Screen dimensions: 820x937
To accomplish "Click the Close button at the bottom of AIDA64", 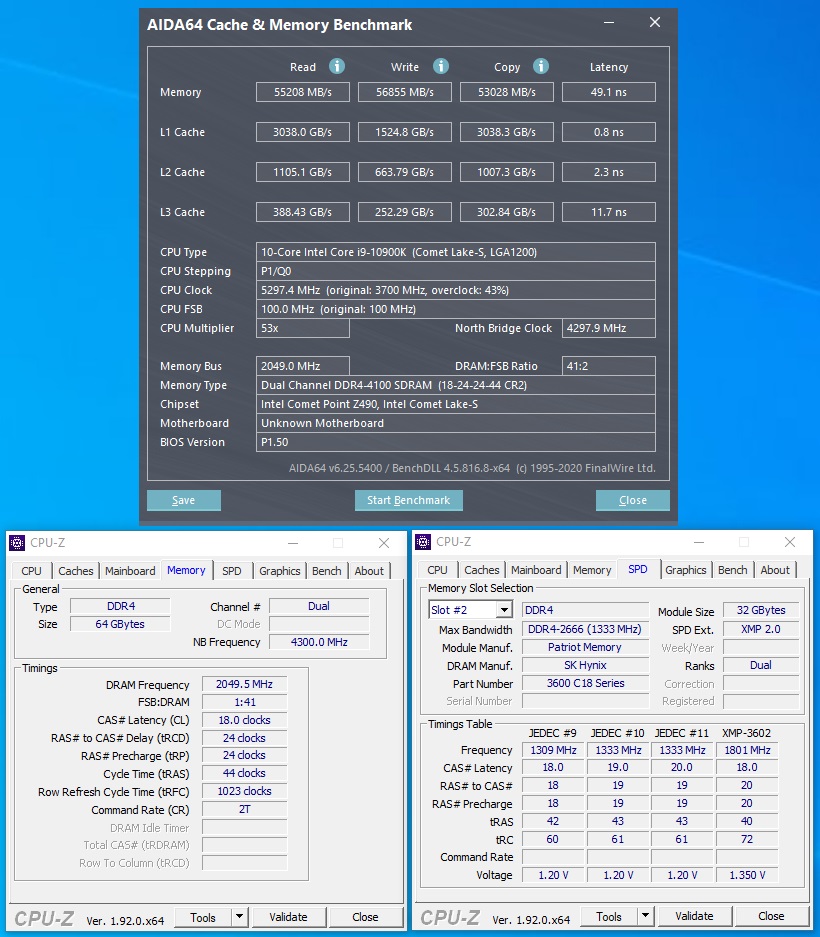I will pyautogui.click(x=632, y=500).
